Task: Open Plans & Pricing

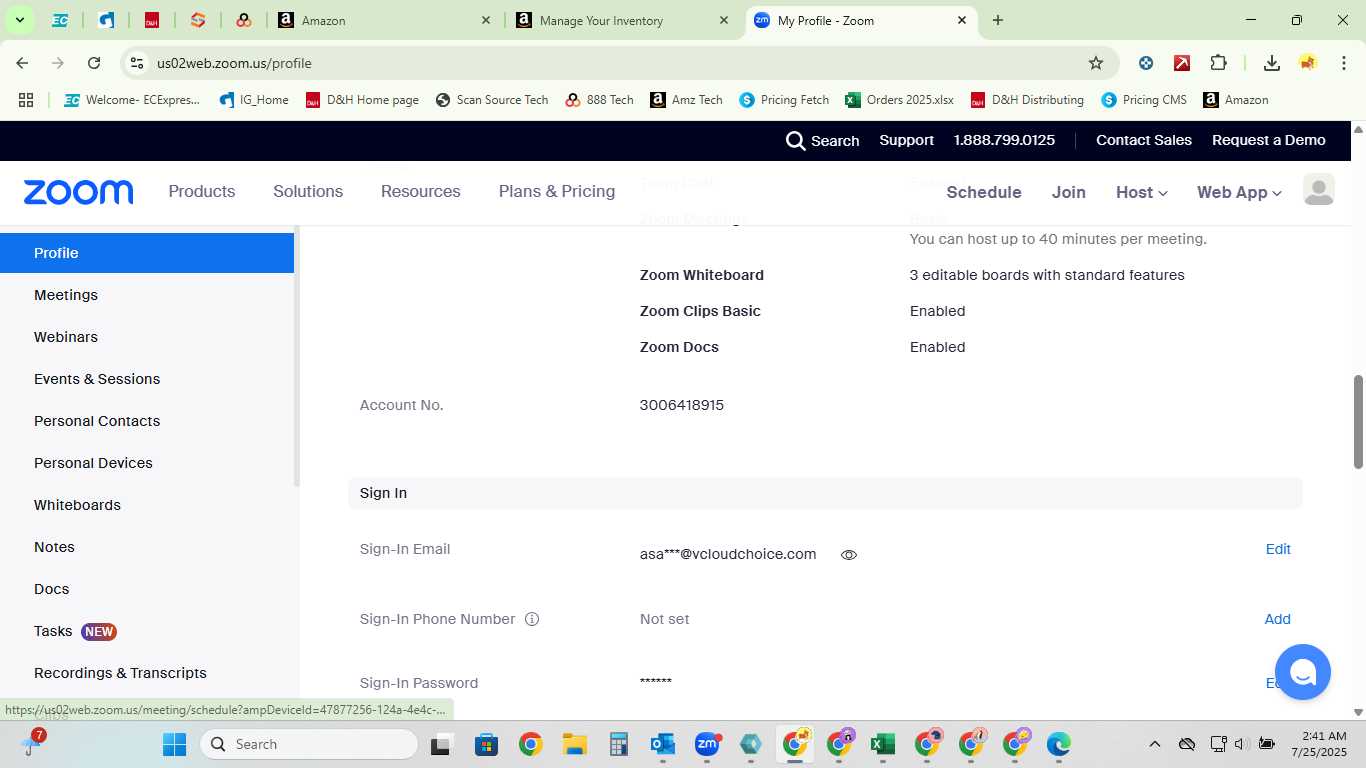Action: click(x=557, y=191)
